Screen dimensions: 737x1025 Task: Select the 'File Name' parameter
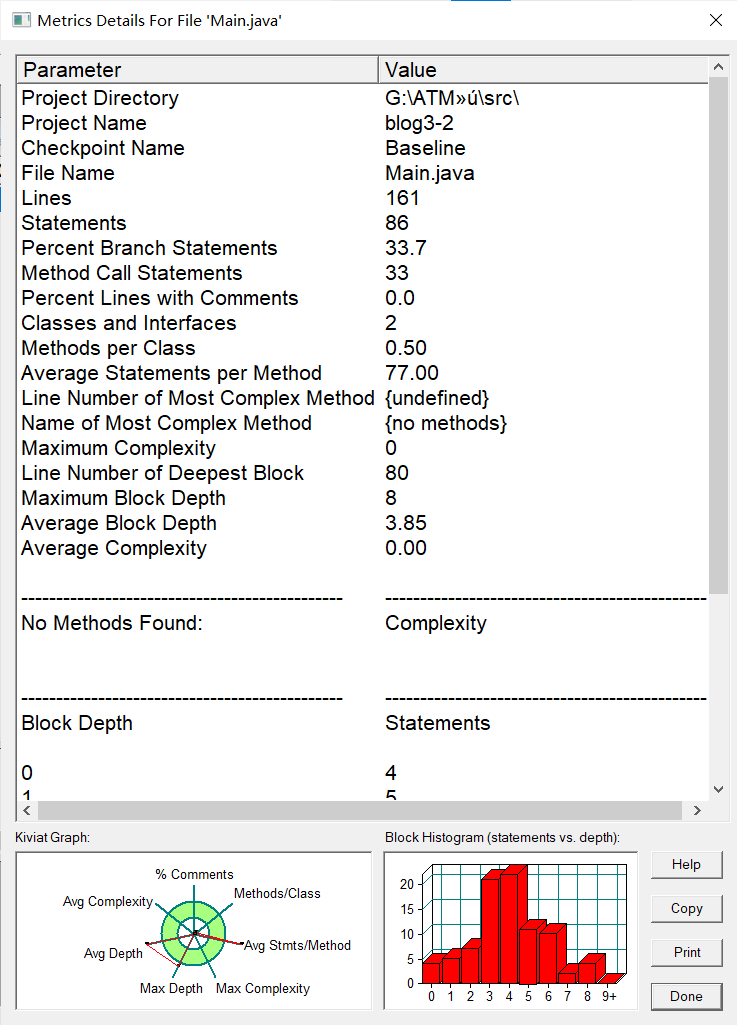[68, 173]
